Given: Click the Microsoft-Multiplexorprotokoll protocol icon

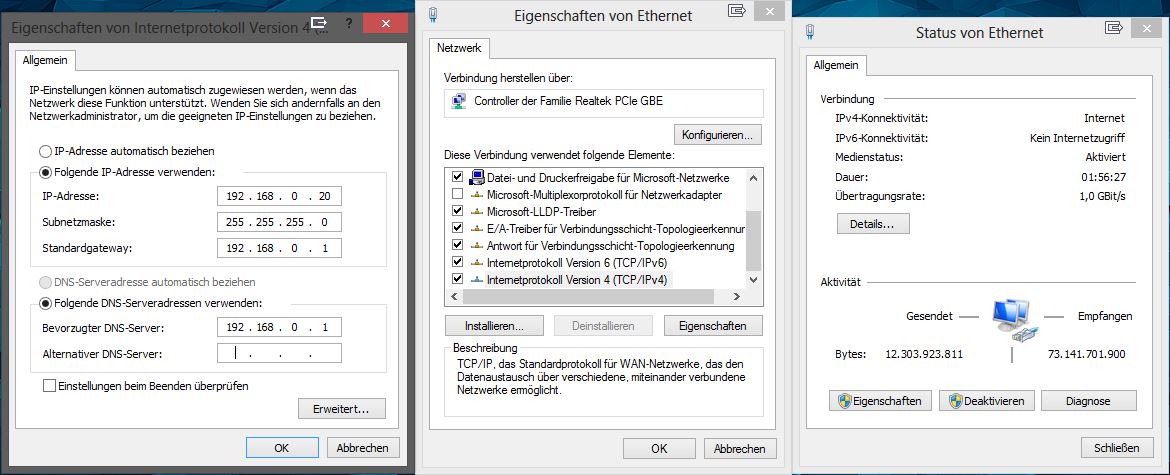Looking at the screenshot, I should (x=476, y=195).
